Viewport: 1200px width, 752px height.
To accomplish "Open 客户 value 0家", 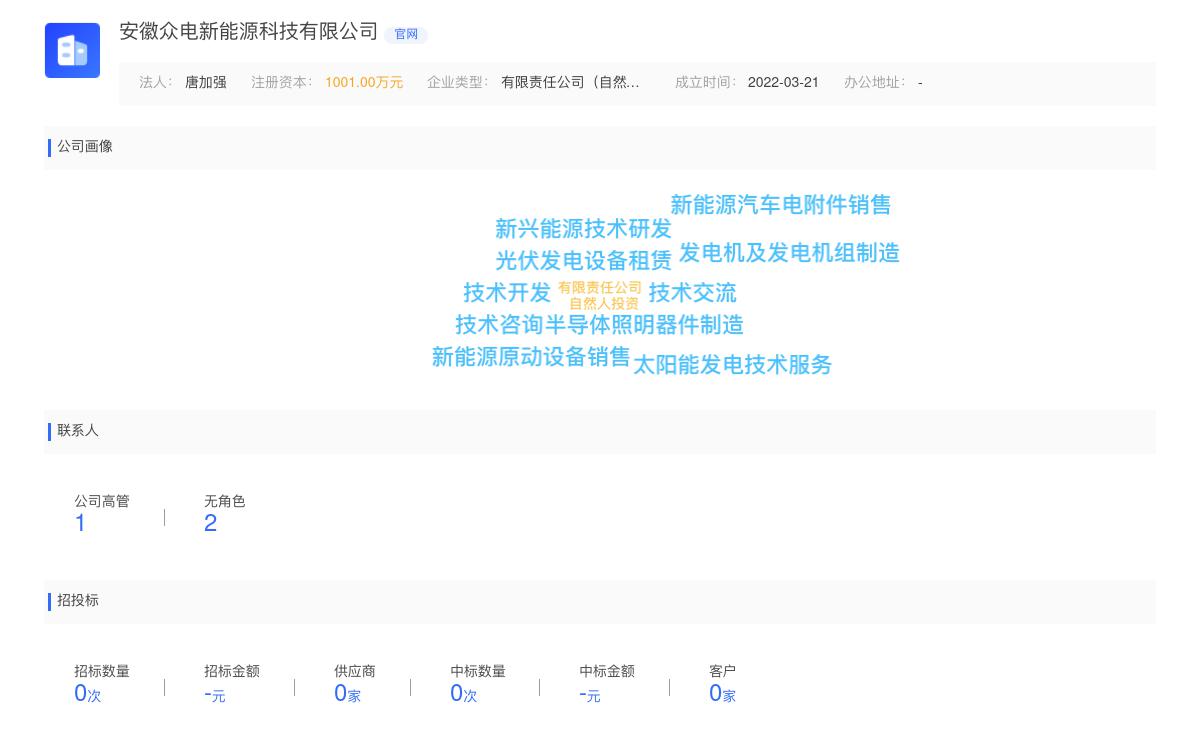I will (x=722, y=694).
